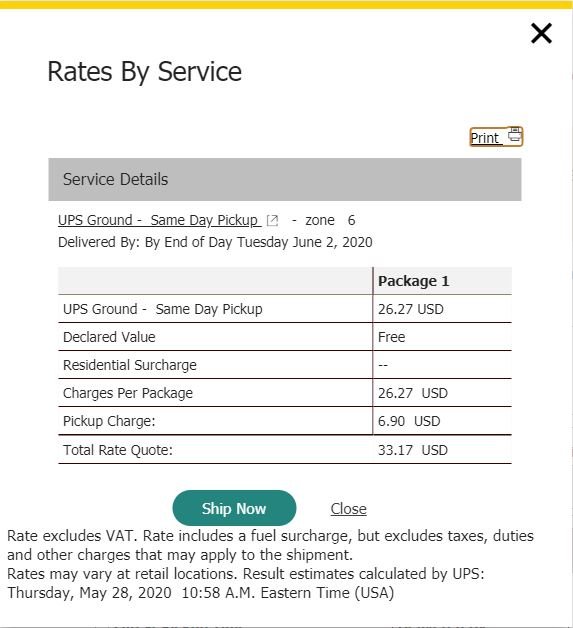The image size is (573, 628).
Task: Click the zone 6 text
Action: tap(330, 220)
